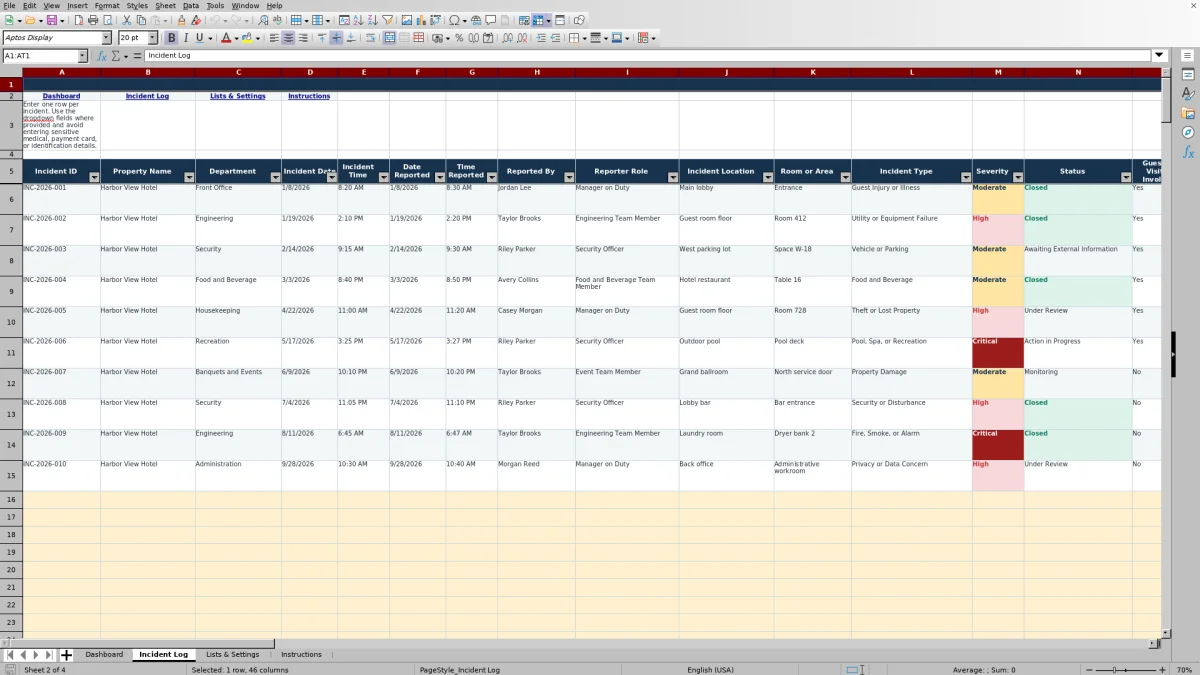The width and height of the screenshot is (1200, 675).
Task: Click the Merge and Center Cells icon
Action: click(388, 38)
